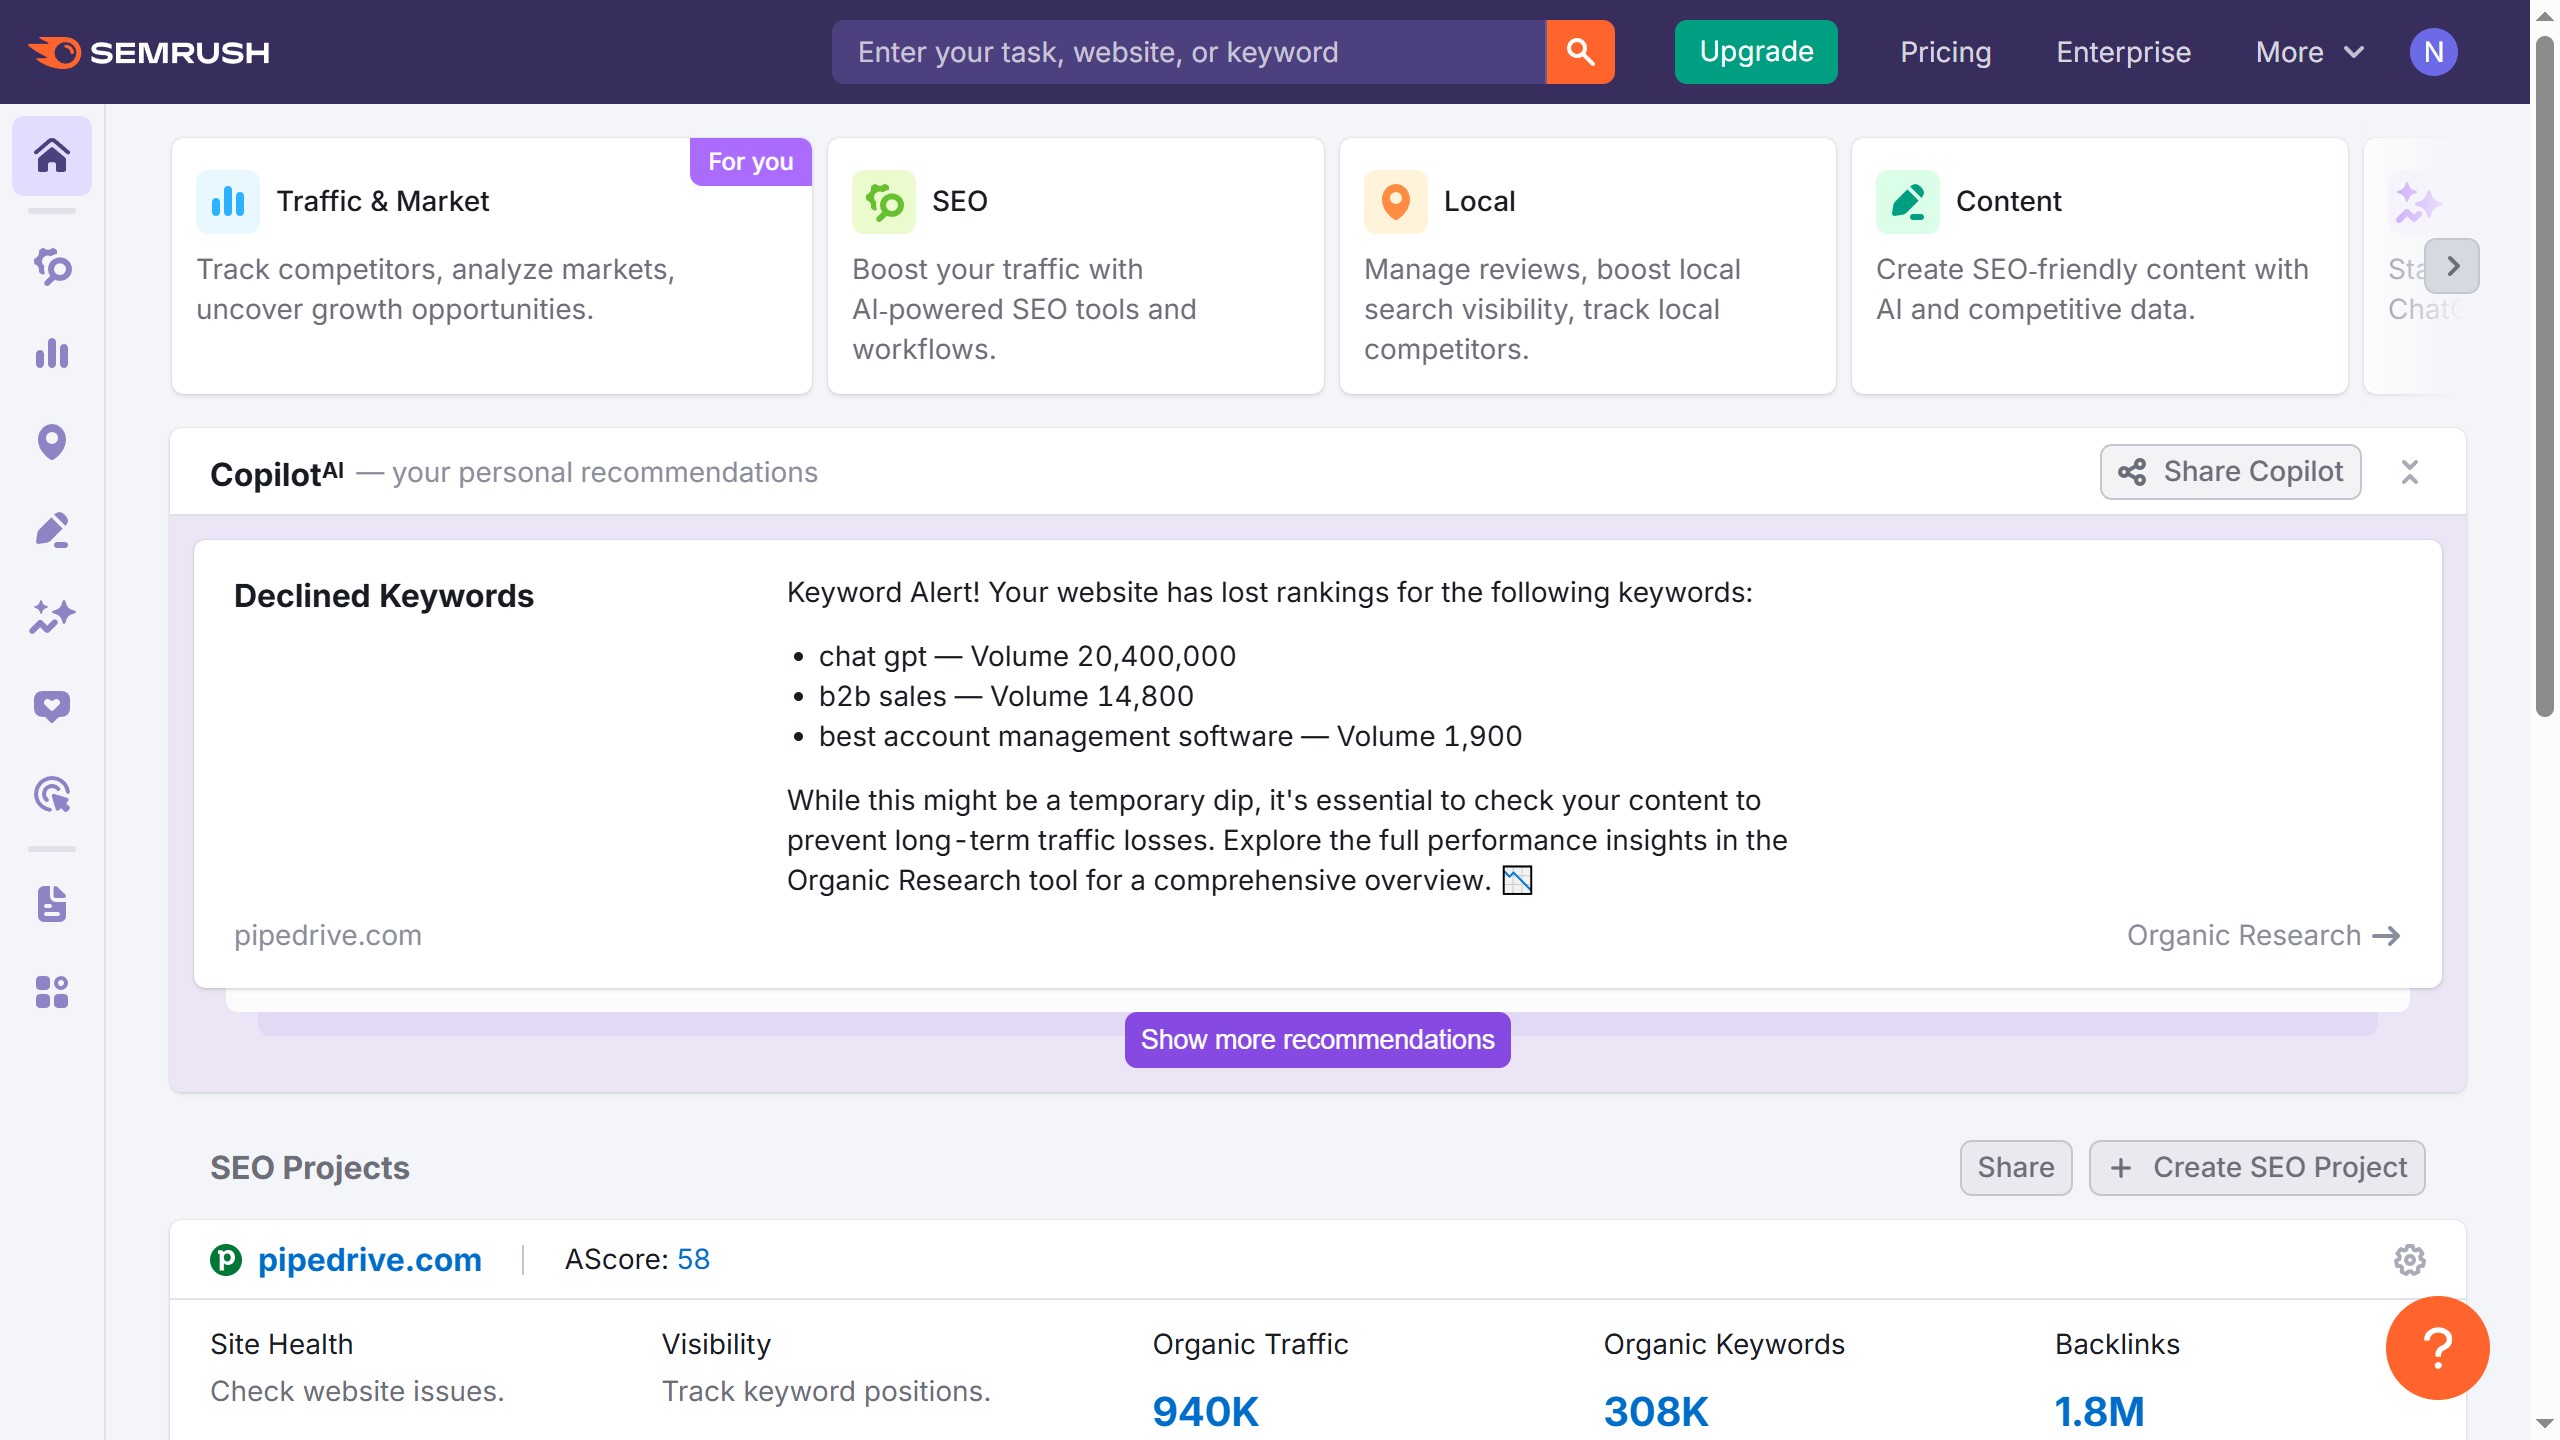2560x1440 pixels.
Task: Show next toolkit cards with chevron
Action: [2453, 266]
